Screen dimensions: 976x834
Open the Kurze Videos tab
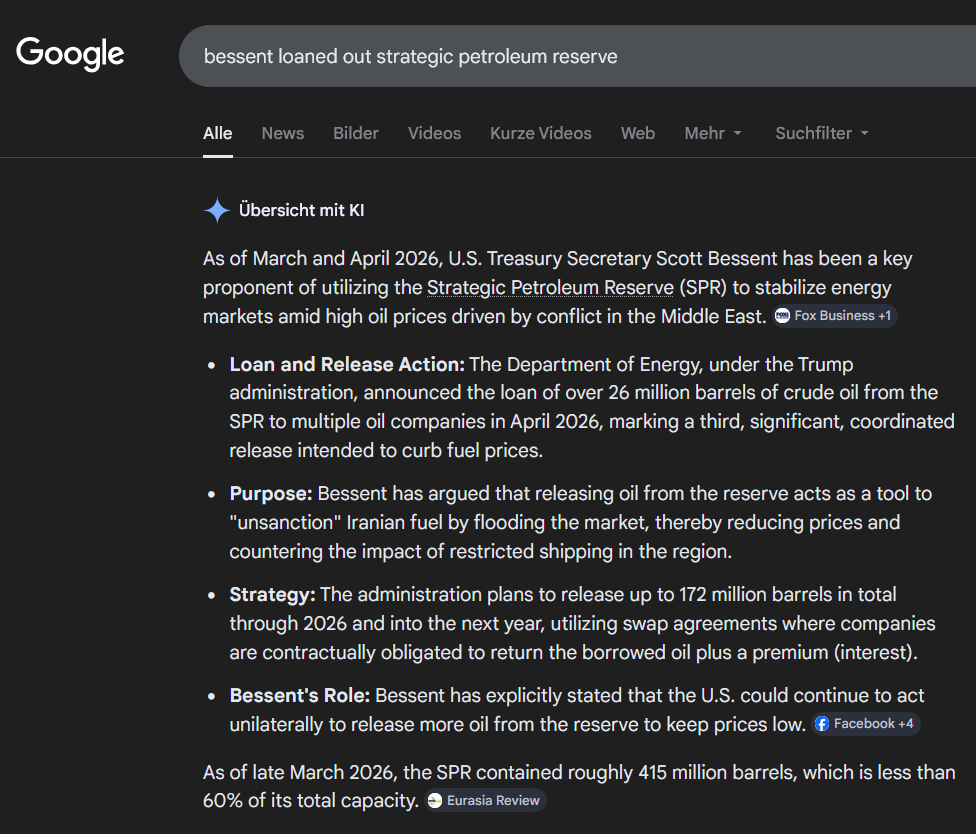[540, 133]
